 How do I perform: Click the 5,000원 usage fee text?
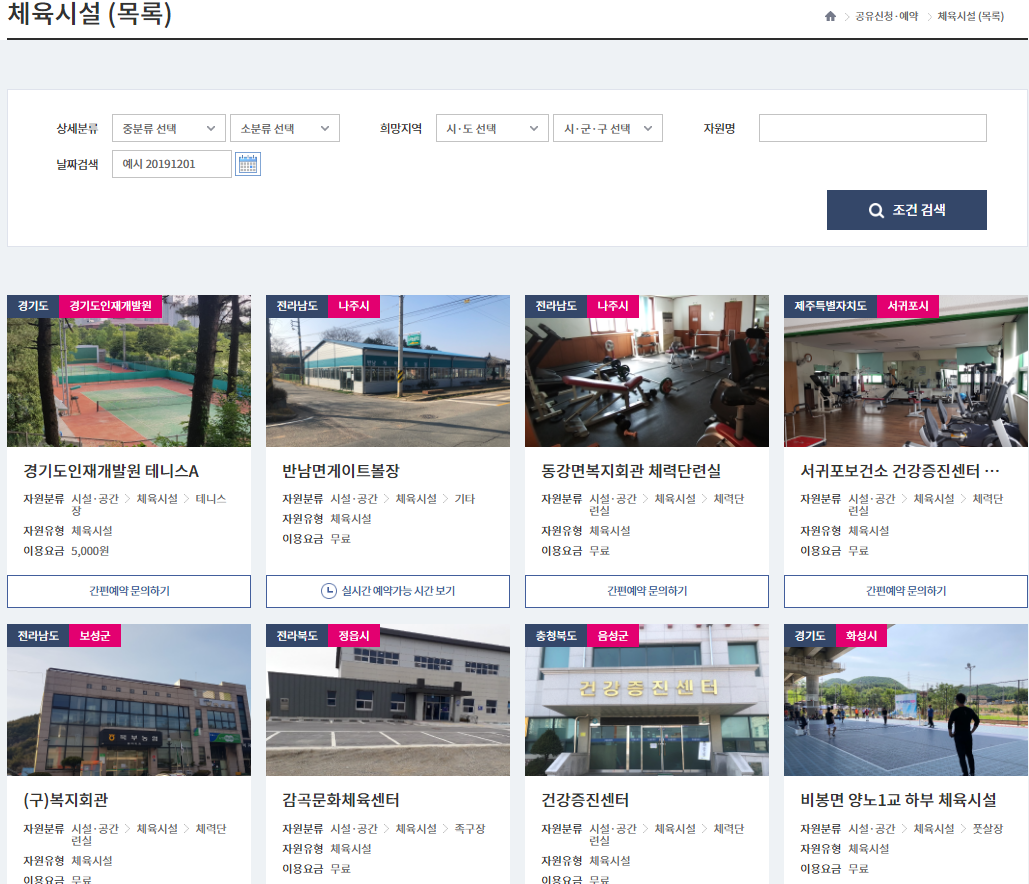90,551
